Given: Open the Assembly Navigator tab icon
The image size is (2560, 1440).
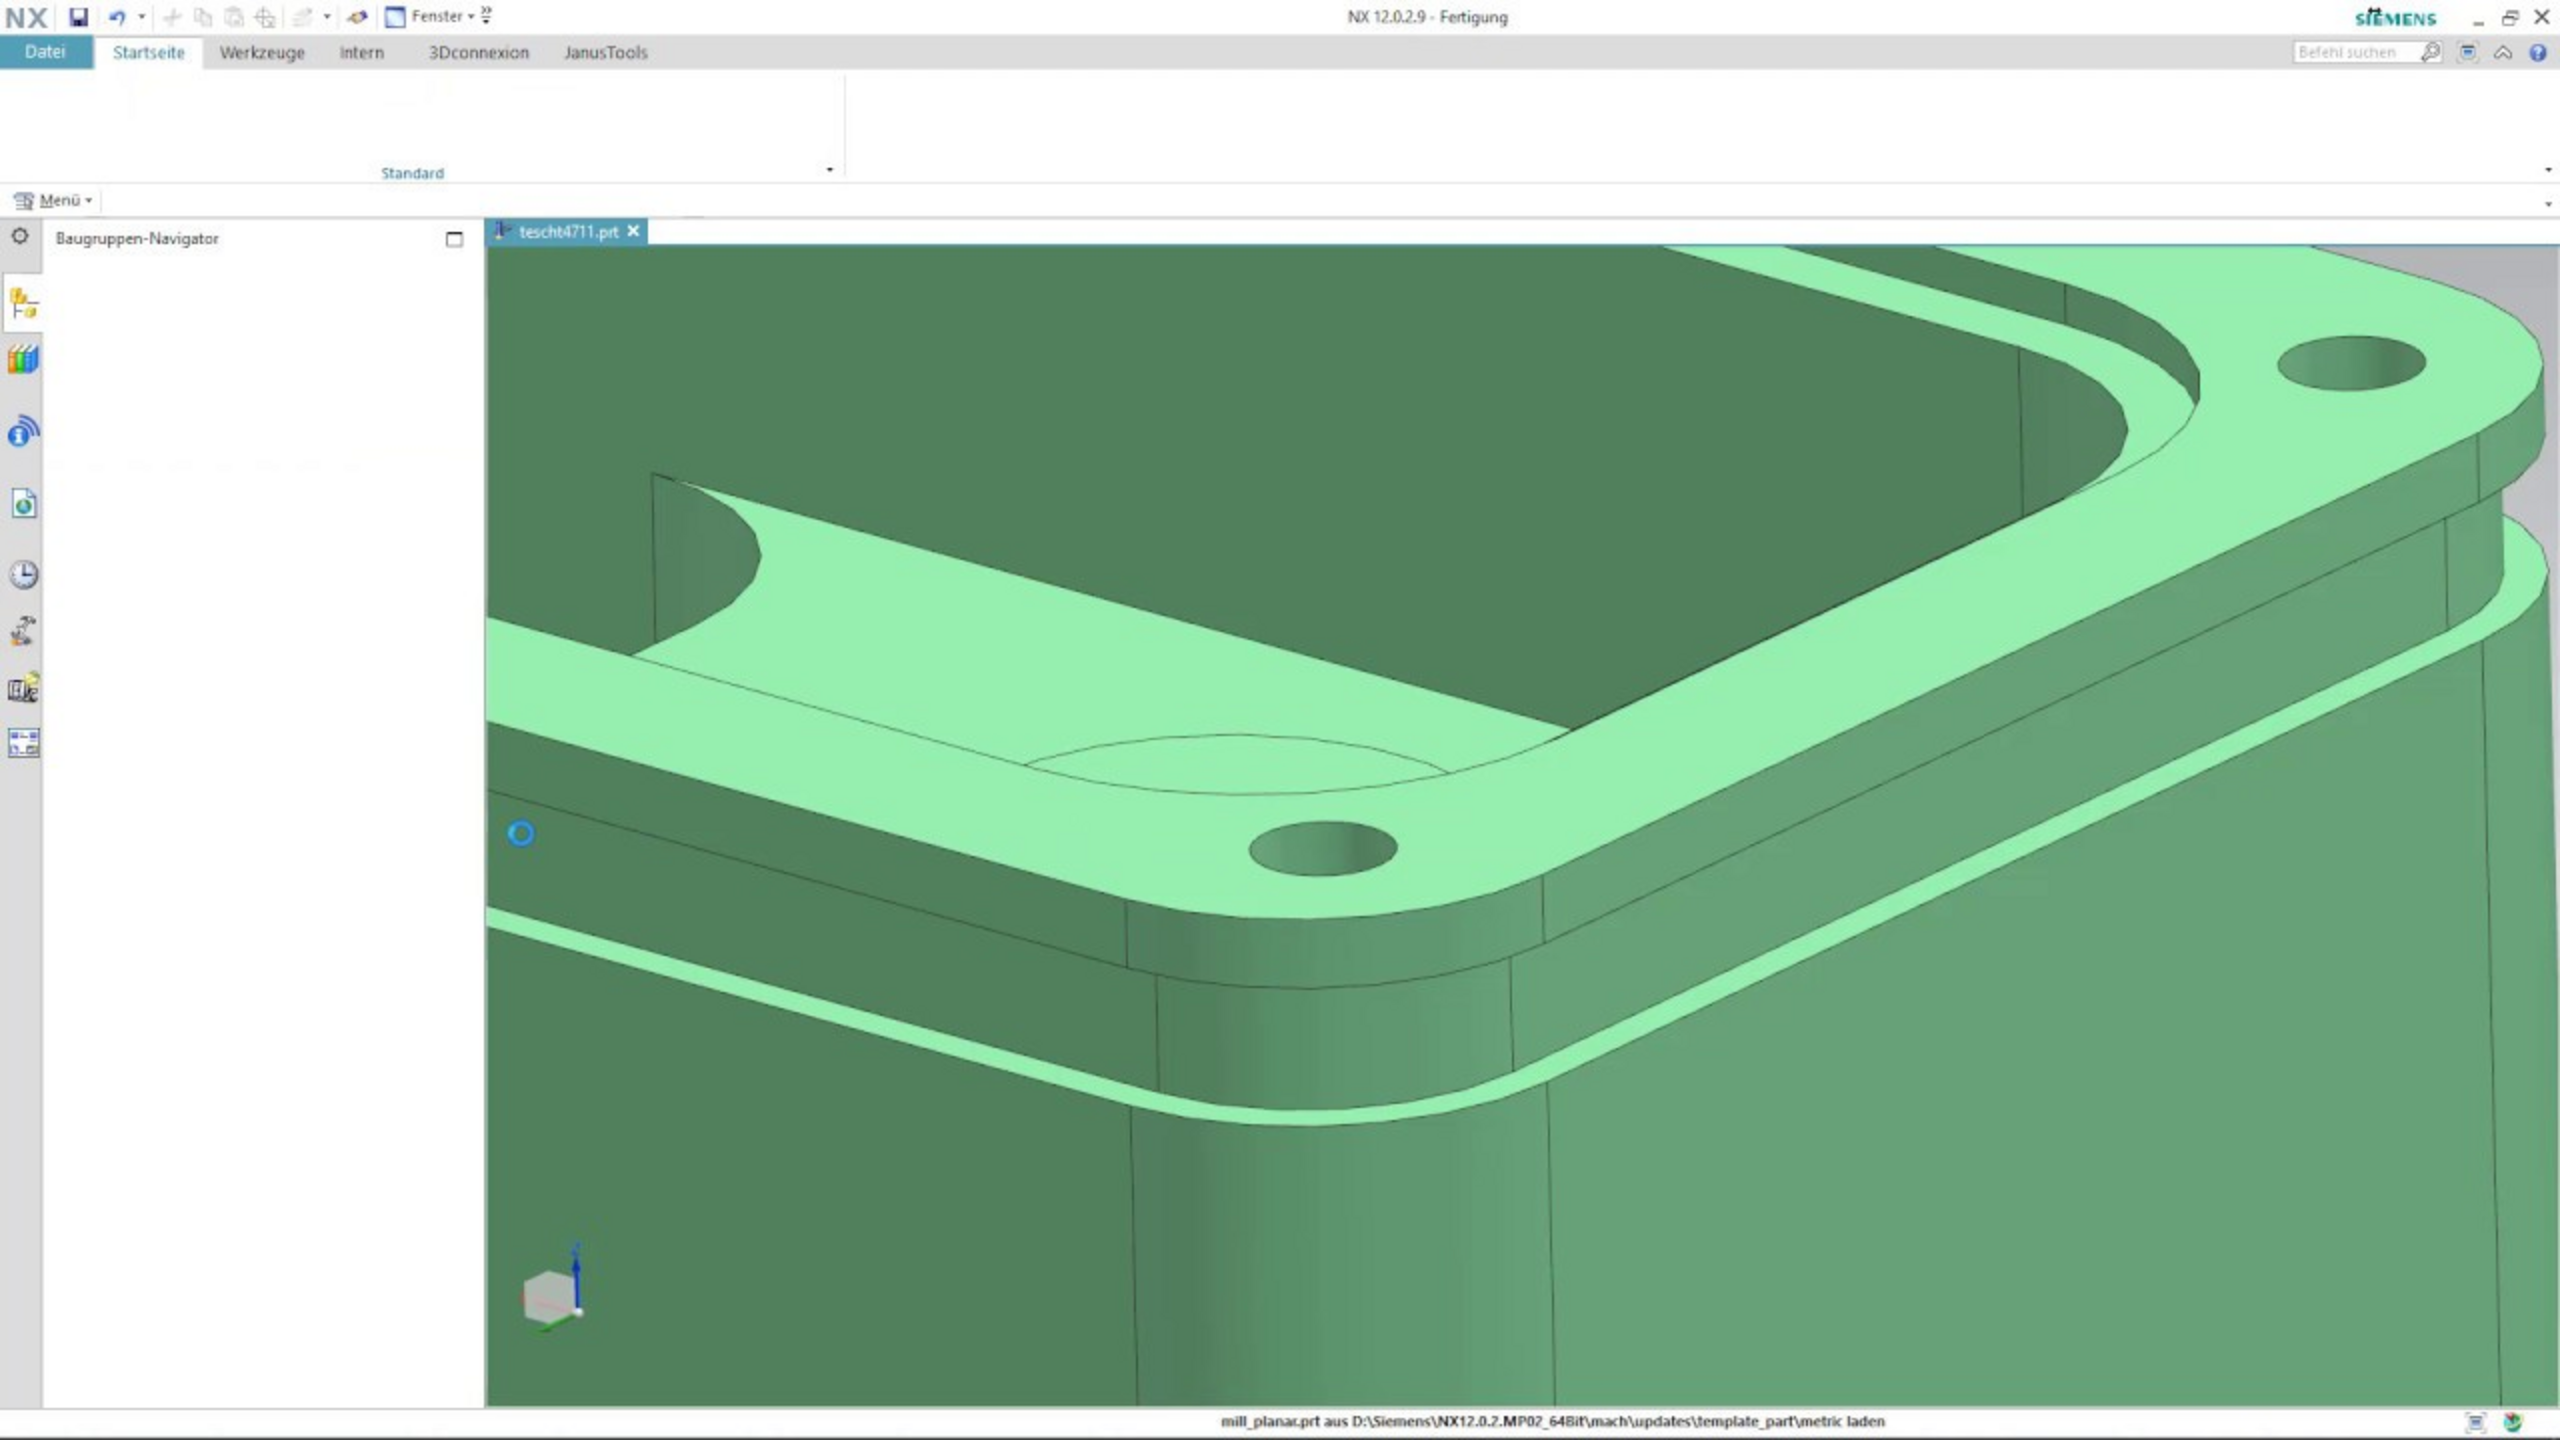Looking at the screenshot, I should (x=23, y=303).
